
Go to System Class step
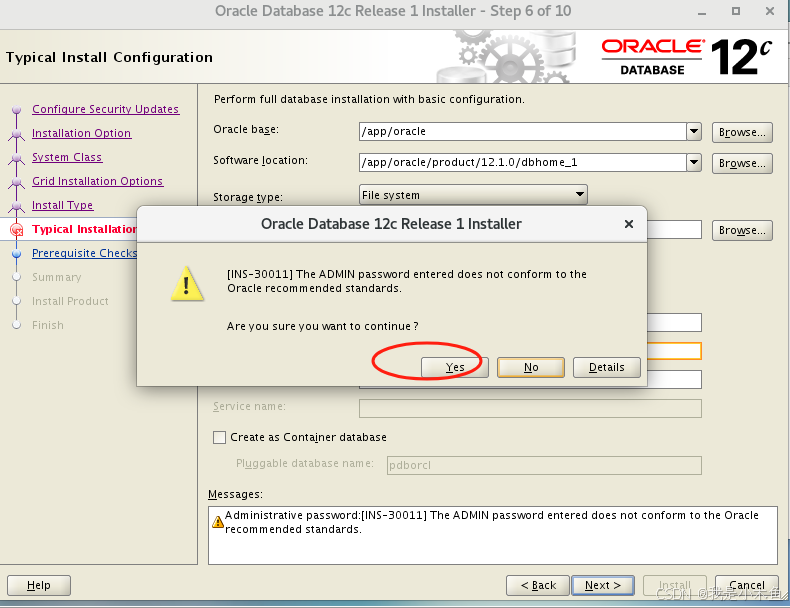(x=67, y=157)
